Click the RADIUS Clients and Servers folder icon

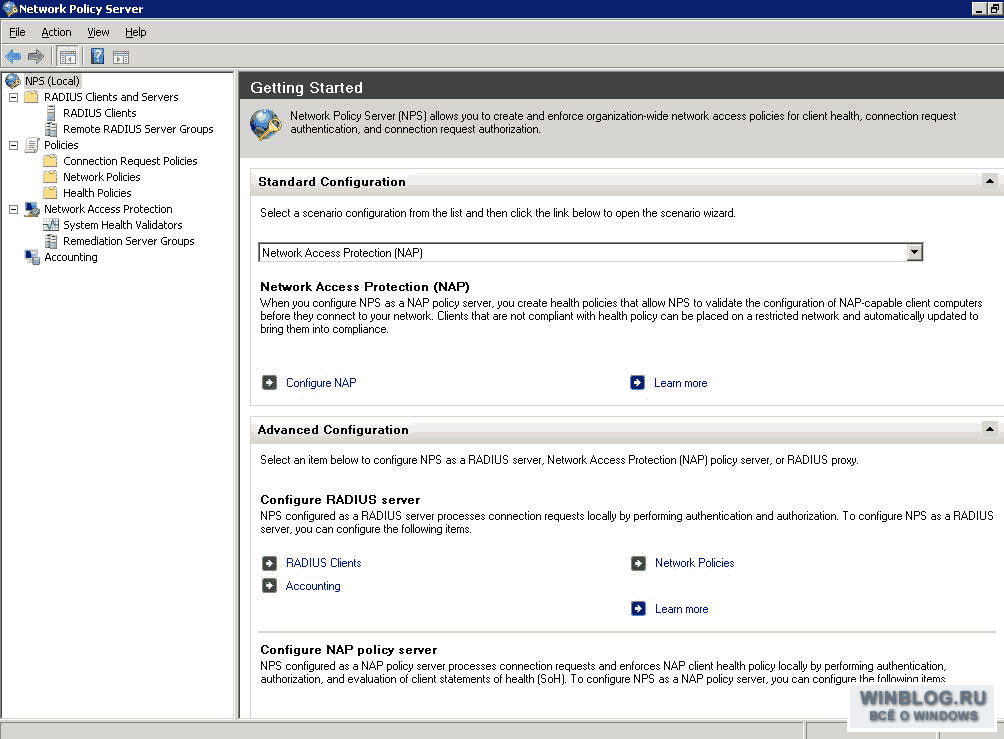pos(31,97)
